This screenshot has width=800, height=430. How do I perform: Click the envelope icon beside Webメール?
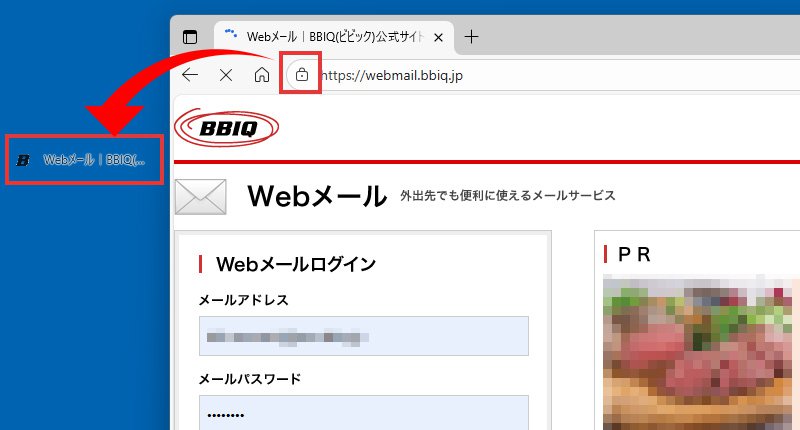tap(200, 197)
